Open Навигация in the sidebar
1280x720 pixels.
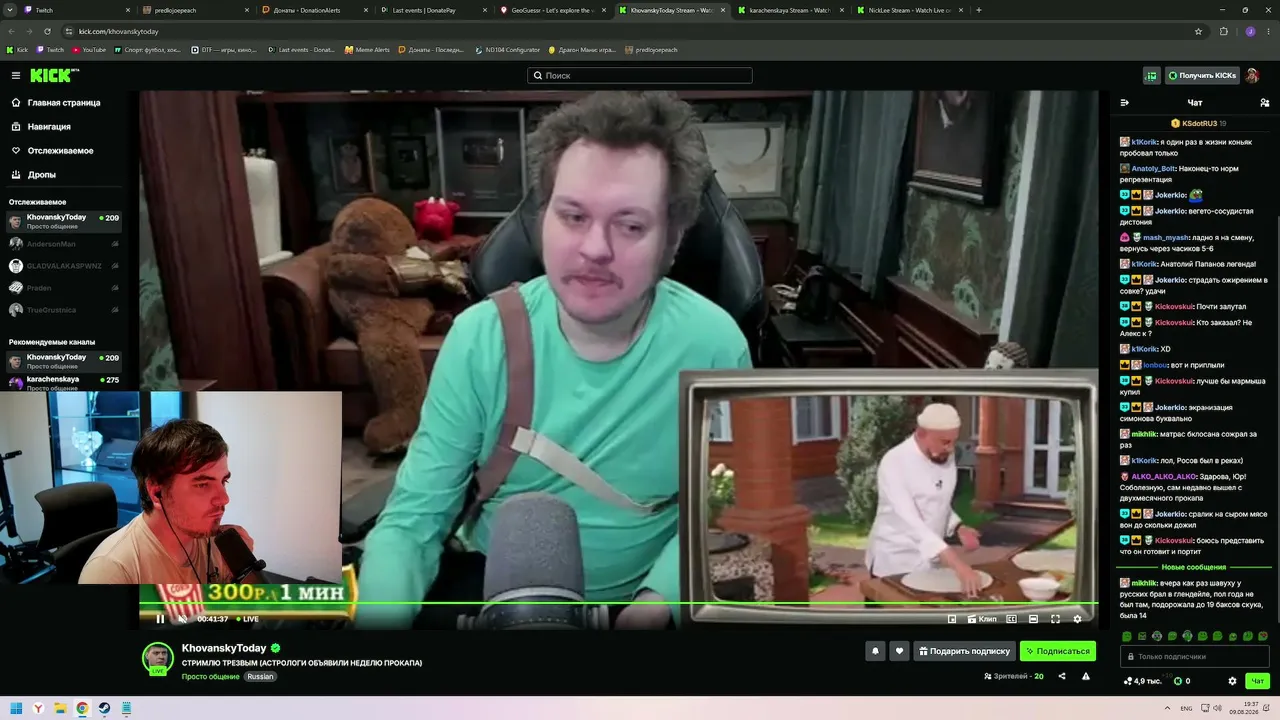click(49, 127)
